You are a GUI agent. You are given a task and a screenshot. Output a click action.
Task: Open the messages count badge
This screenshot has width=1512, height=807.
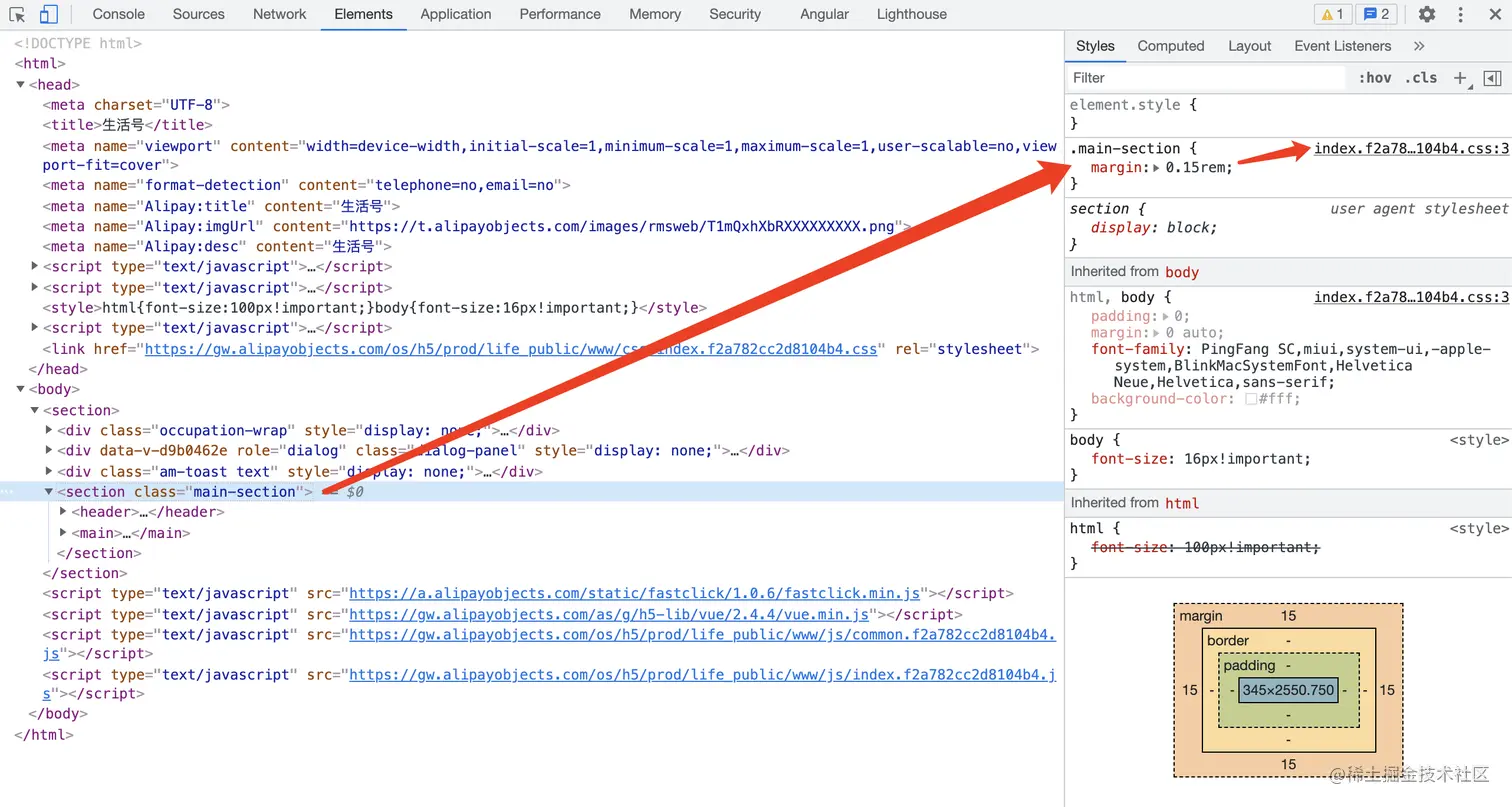pos(1377,14)
